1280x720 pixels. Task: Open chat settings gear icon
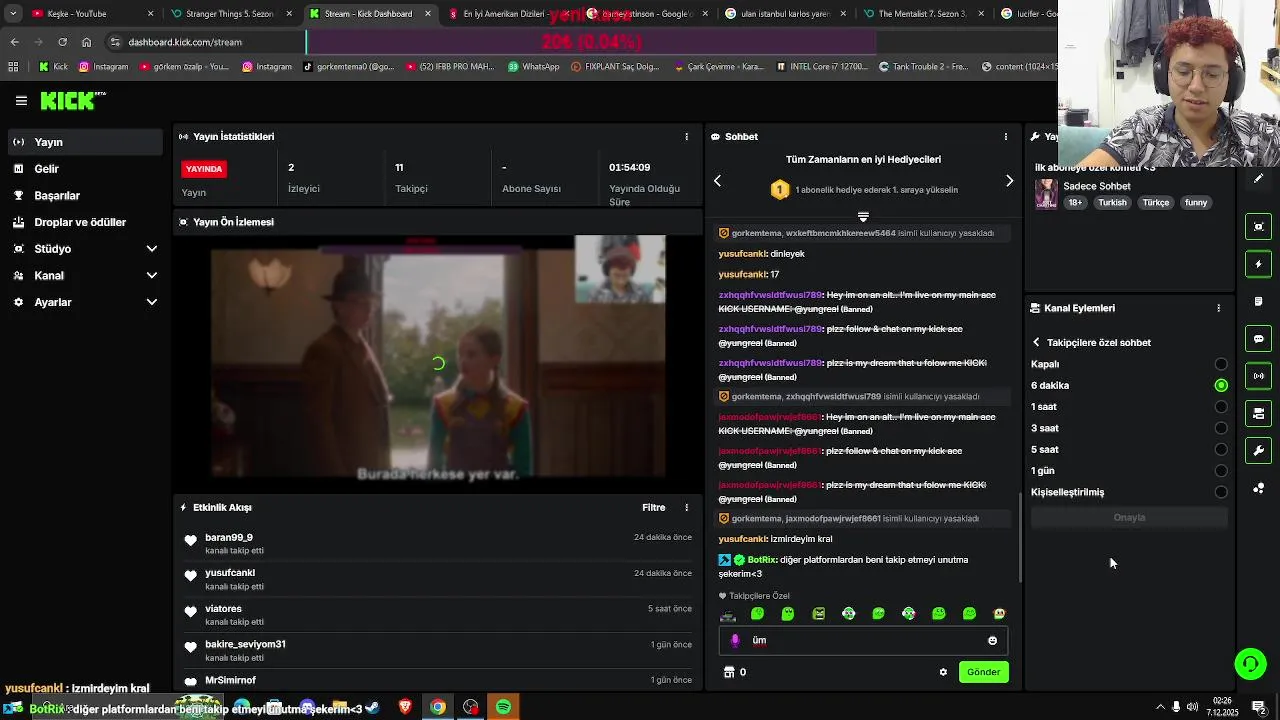coord(943,672)
